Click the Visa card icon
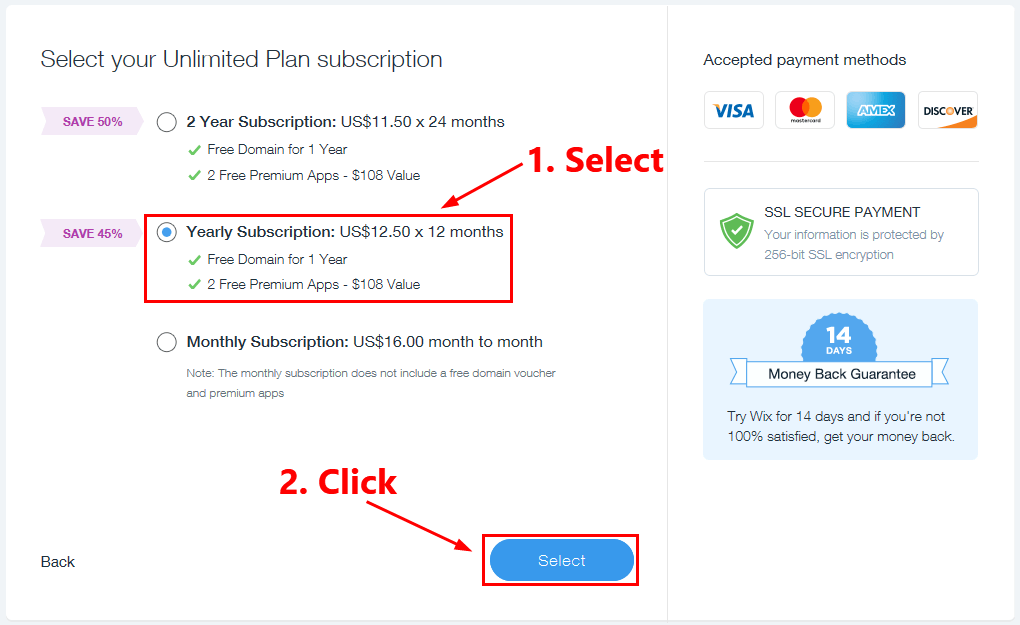The image size is (1020, 625). (x=733, y=111)
